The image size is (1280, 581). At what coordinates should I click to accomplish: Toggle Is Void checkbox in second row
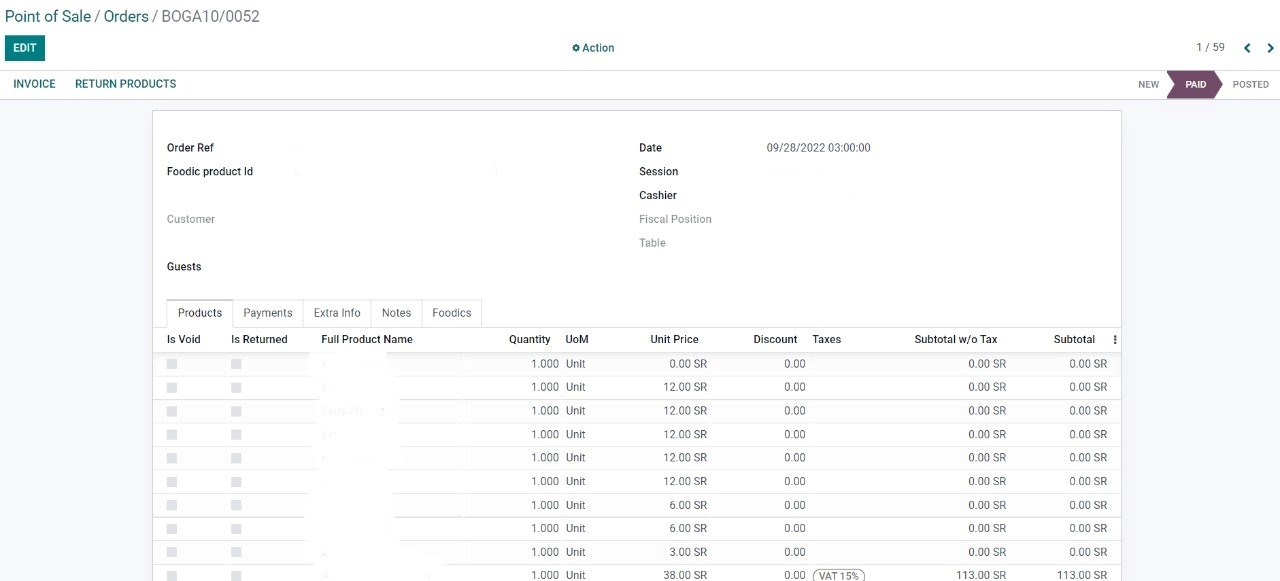pyautogui.click(x=172, y=387)
